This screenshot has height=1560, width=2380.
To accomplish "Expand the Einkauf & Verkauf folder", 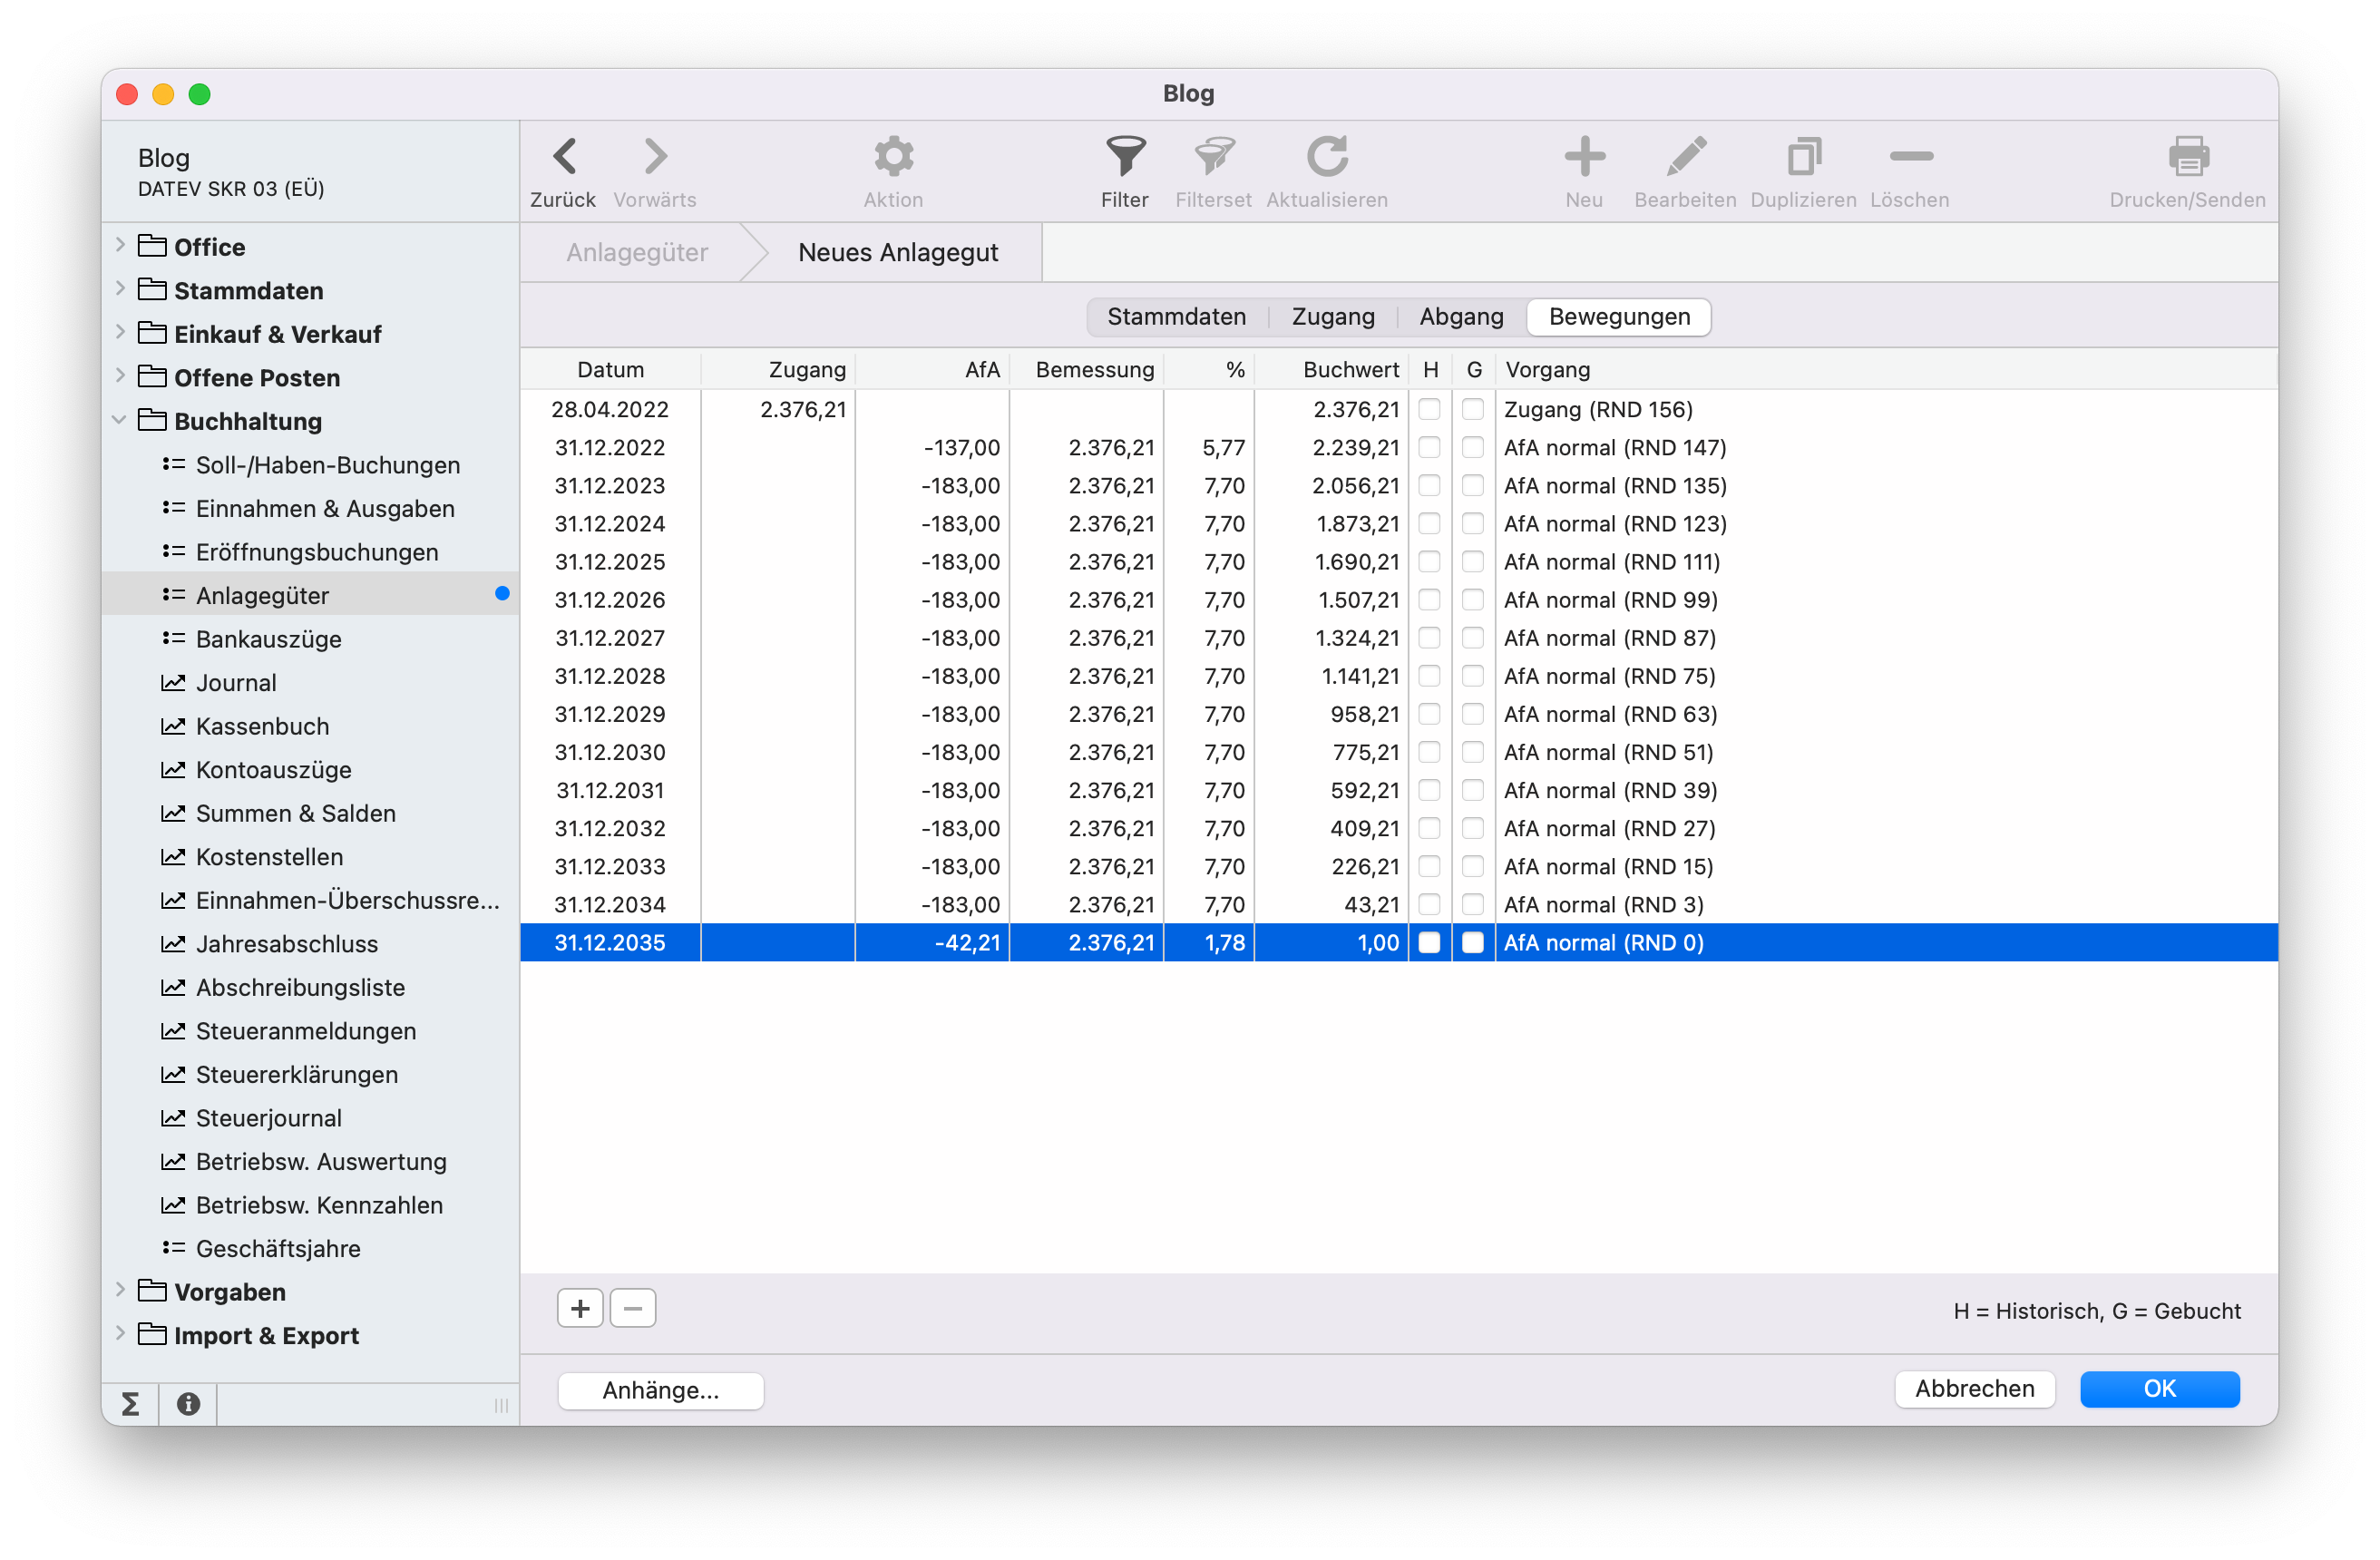I will [x=120, y=333].
